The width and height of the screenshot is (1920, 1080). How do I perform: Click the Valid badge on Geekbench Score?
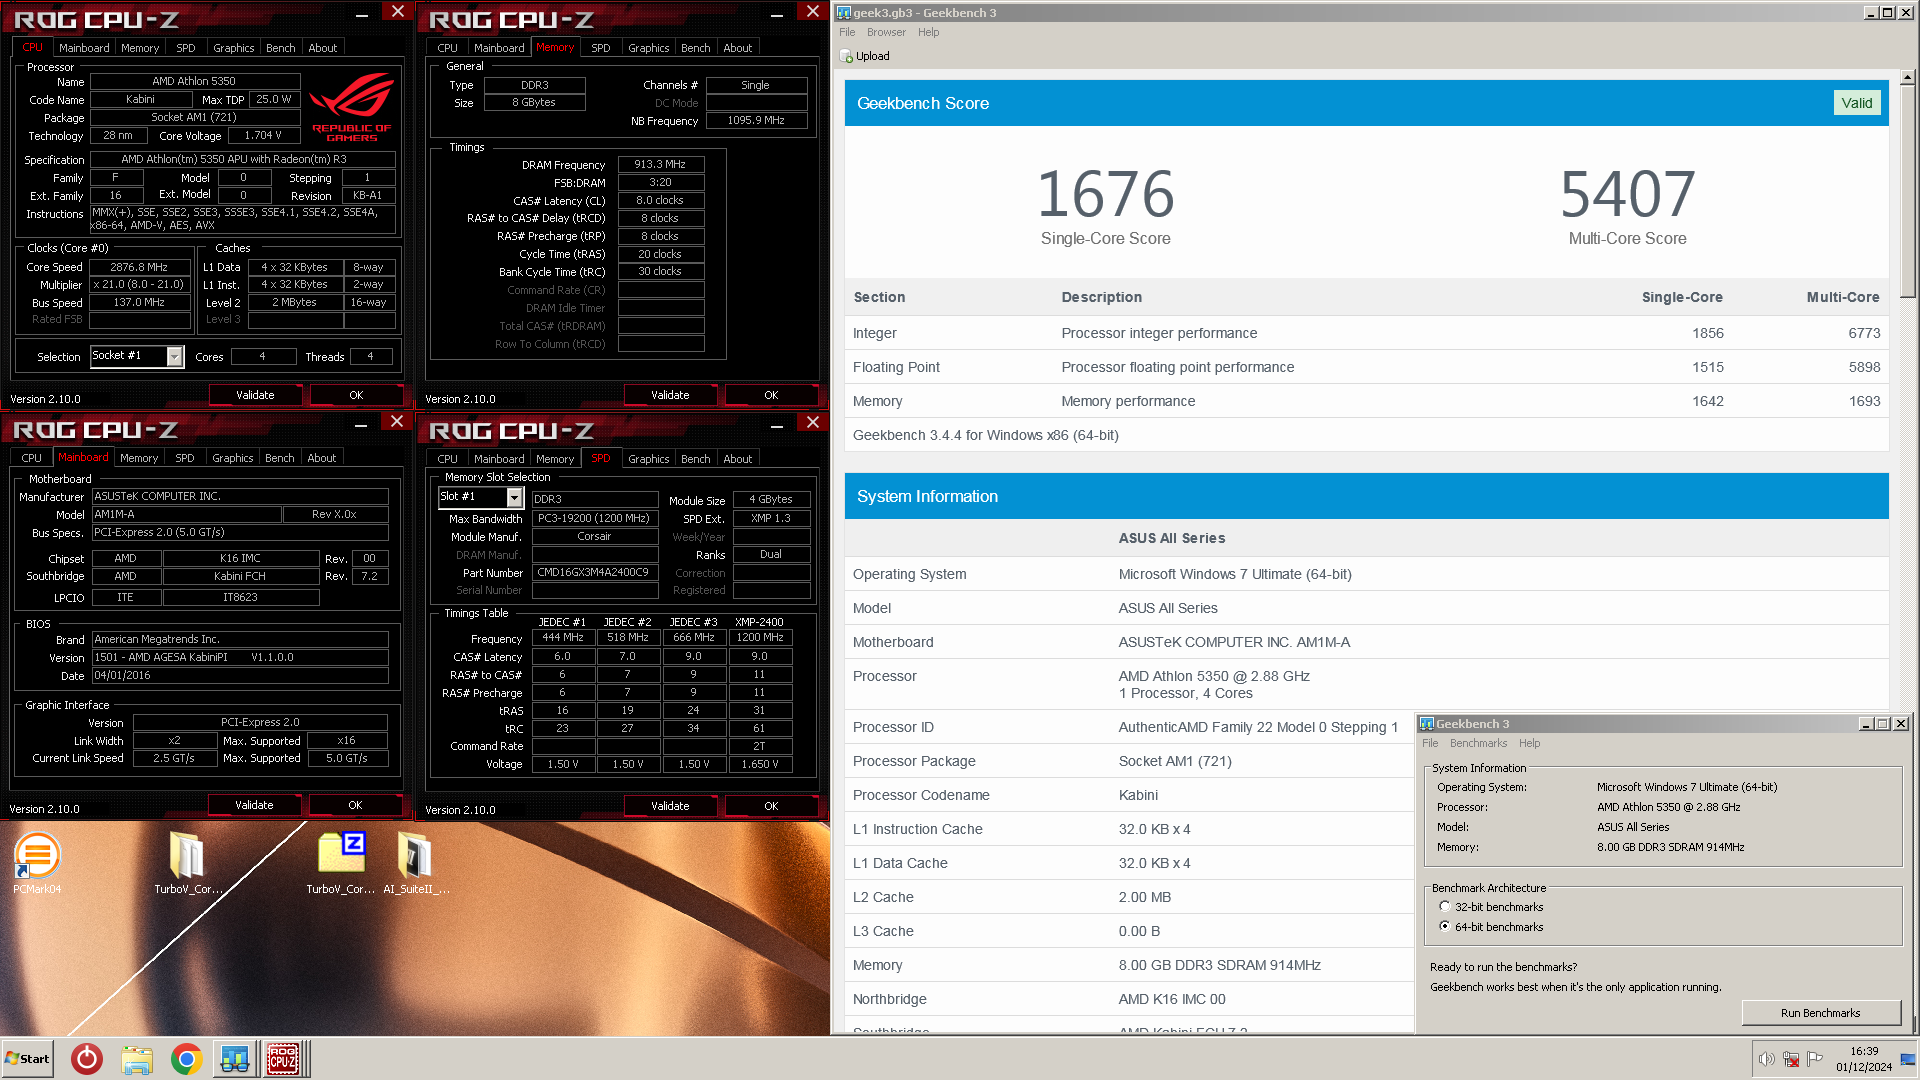click(1857, 103)
